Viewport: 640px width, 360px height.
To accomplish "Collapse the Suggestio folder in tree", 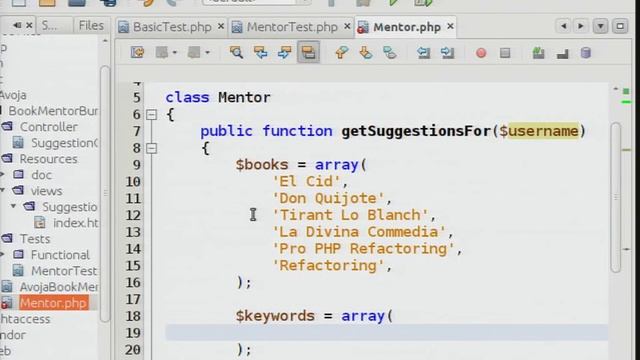I will coord(14,207).
